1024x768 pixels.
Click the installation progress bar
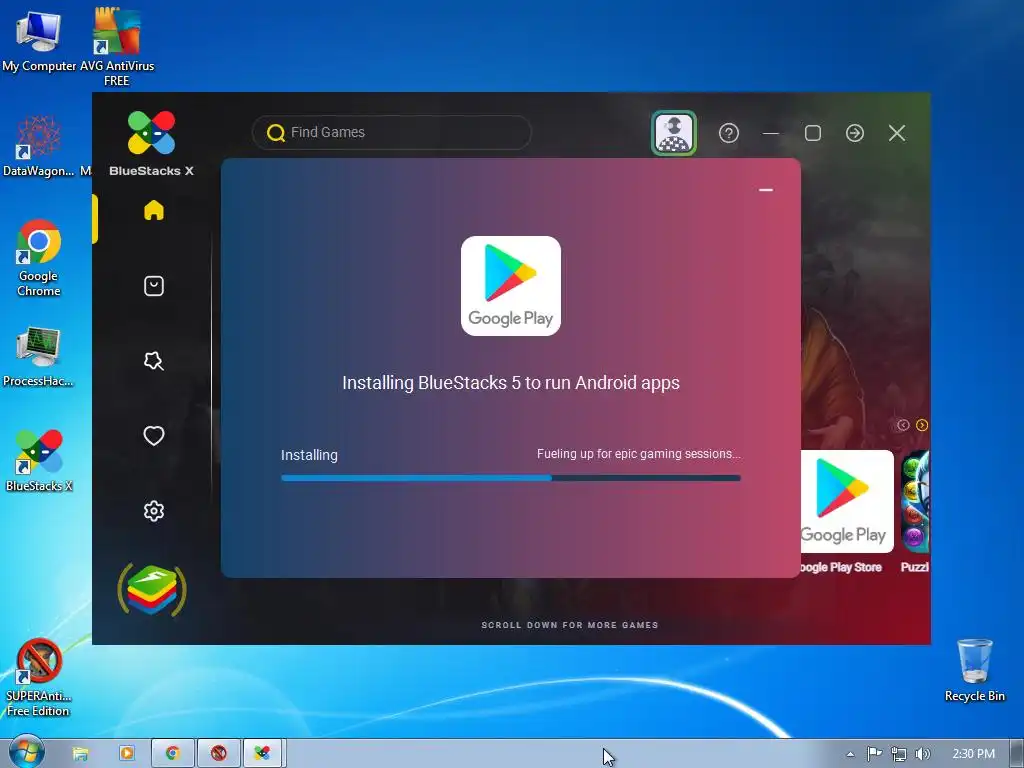[511, 478]
